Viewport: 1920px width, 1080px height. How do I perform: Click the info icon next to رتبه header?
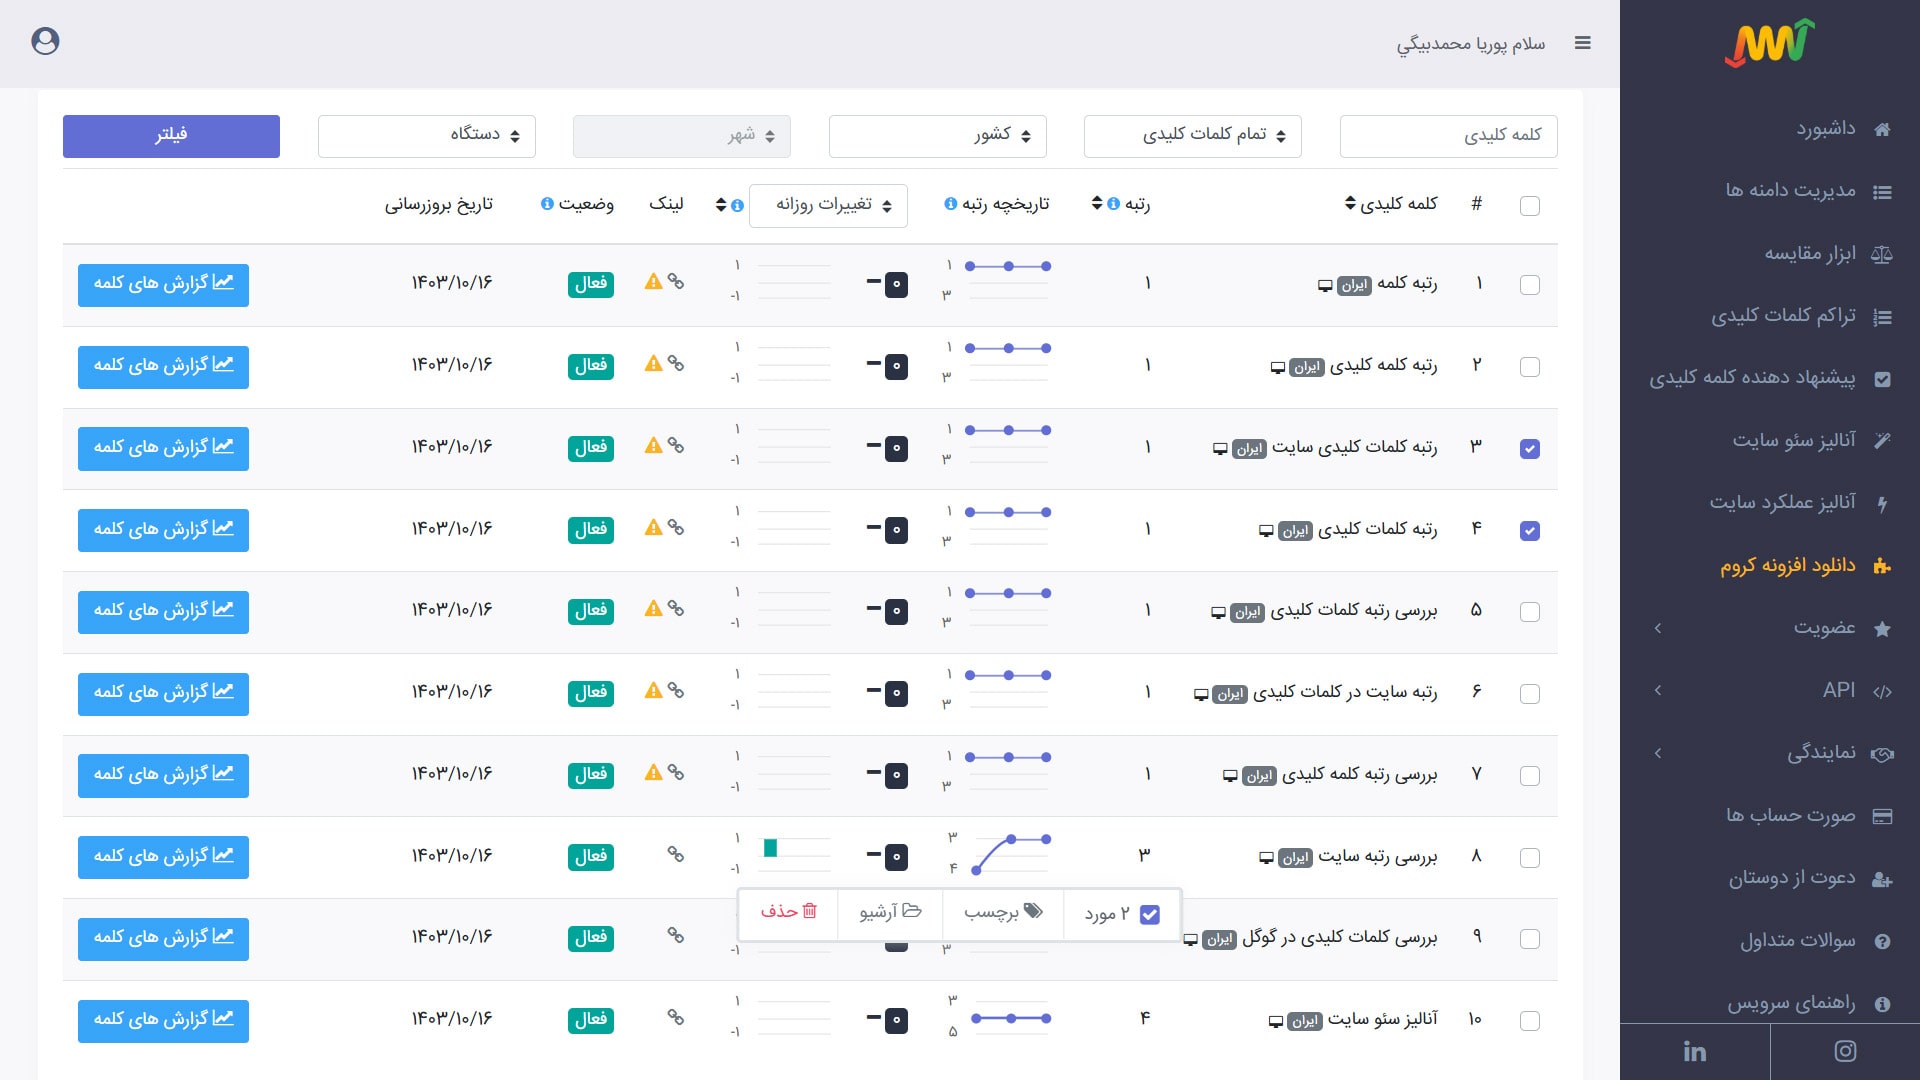pos(1113,204)
